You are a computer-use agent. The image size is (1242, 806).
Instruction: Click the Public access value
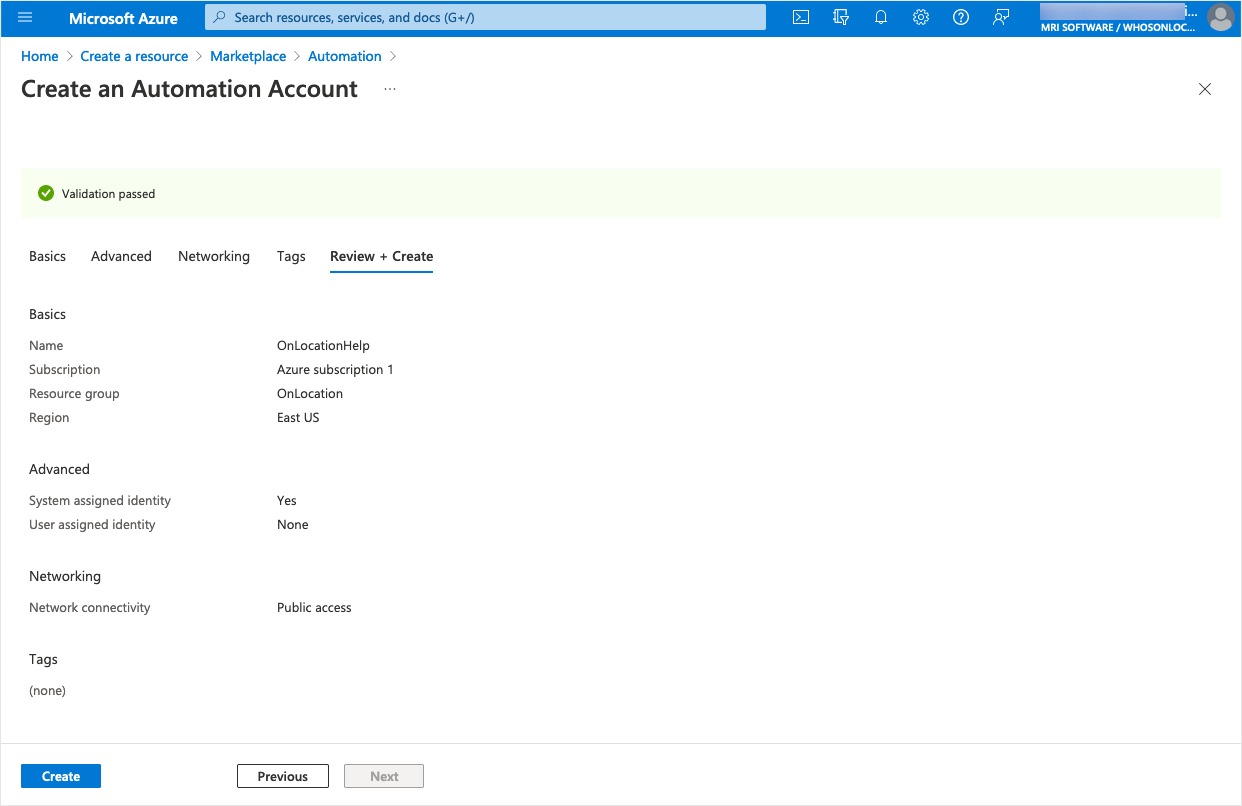pyautogui.click(x=314, y=607)
